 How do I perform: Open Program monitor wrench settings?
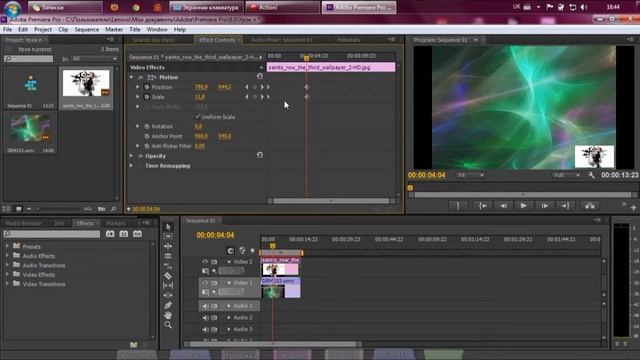591,175
